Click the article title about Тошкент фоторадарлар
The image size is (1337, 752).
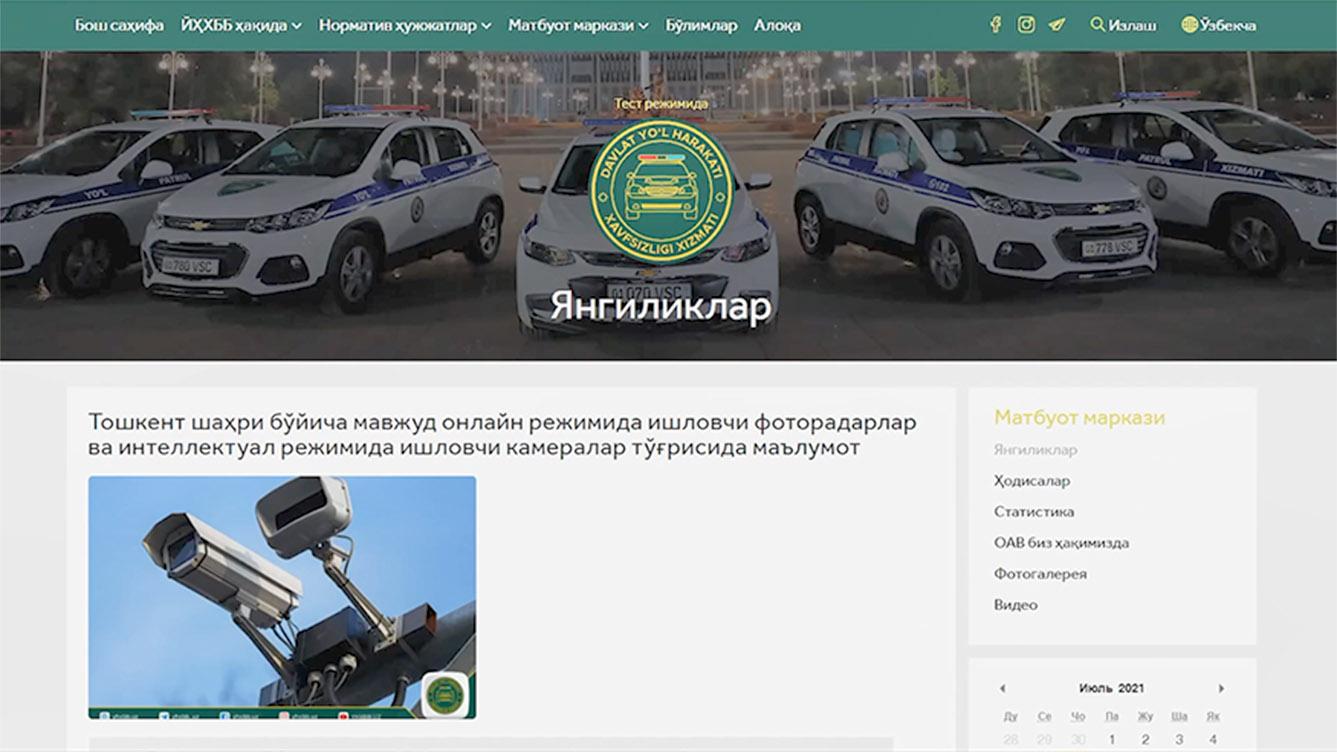502,435
